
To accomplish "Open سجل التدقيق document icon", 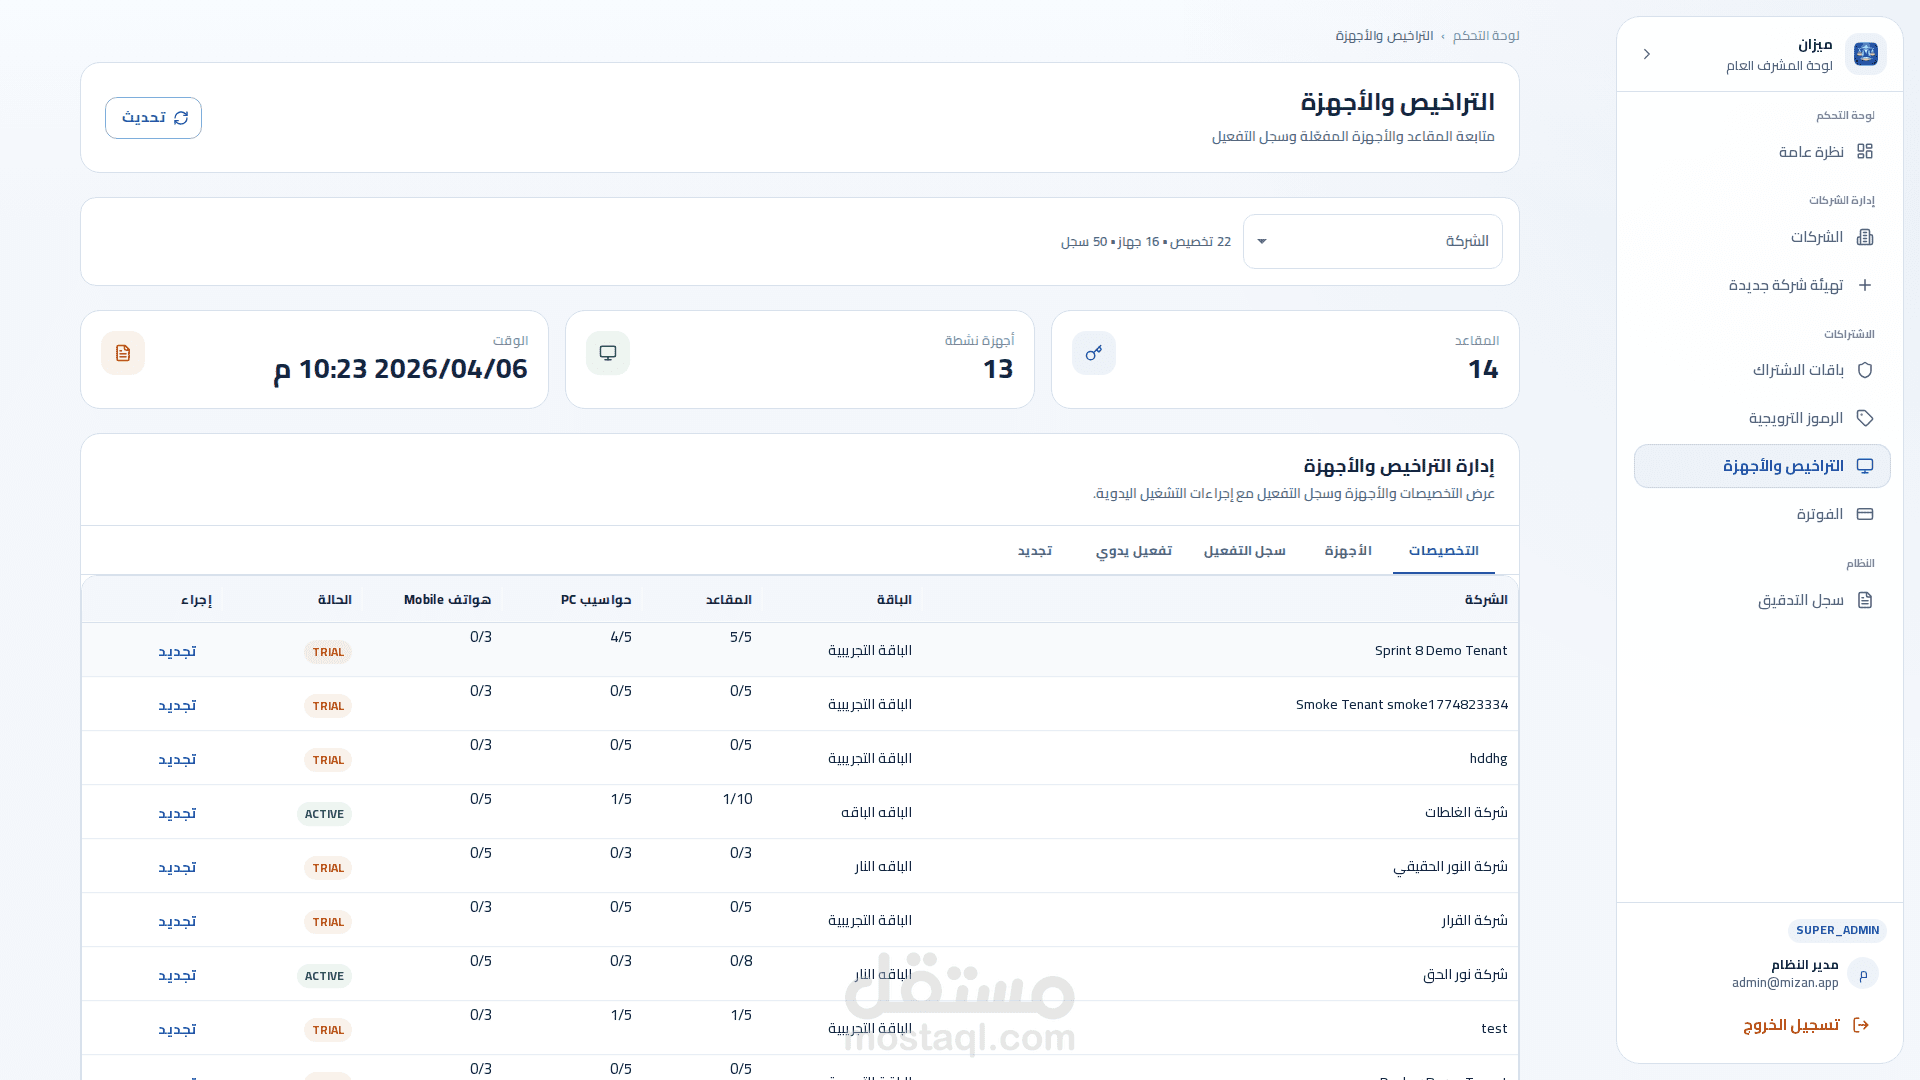I will tap(1864, 600).
